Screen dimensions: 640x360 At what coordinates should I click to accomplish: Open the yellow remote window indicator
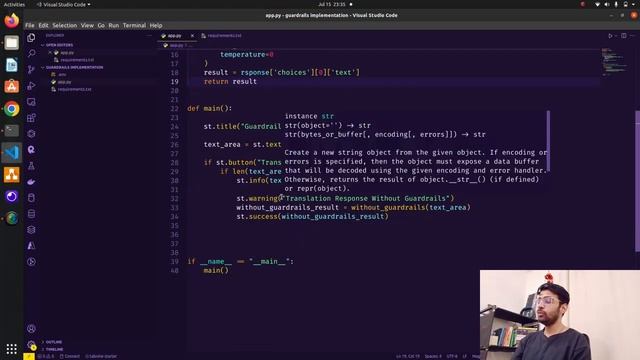[29, 356]
